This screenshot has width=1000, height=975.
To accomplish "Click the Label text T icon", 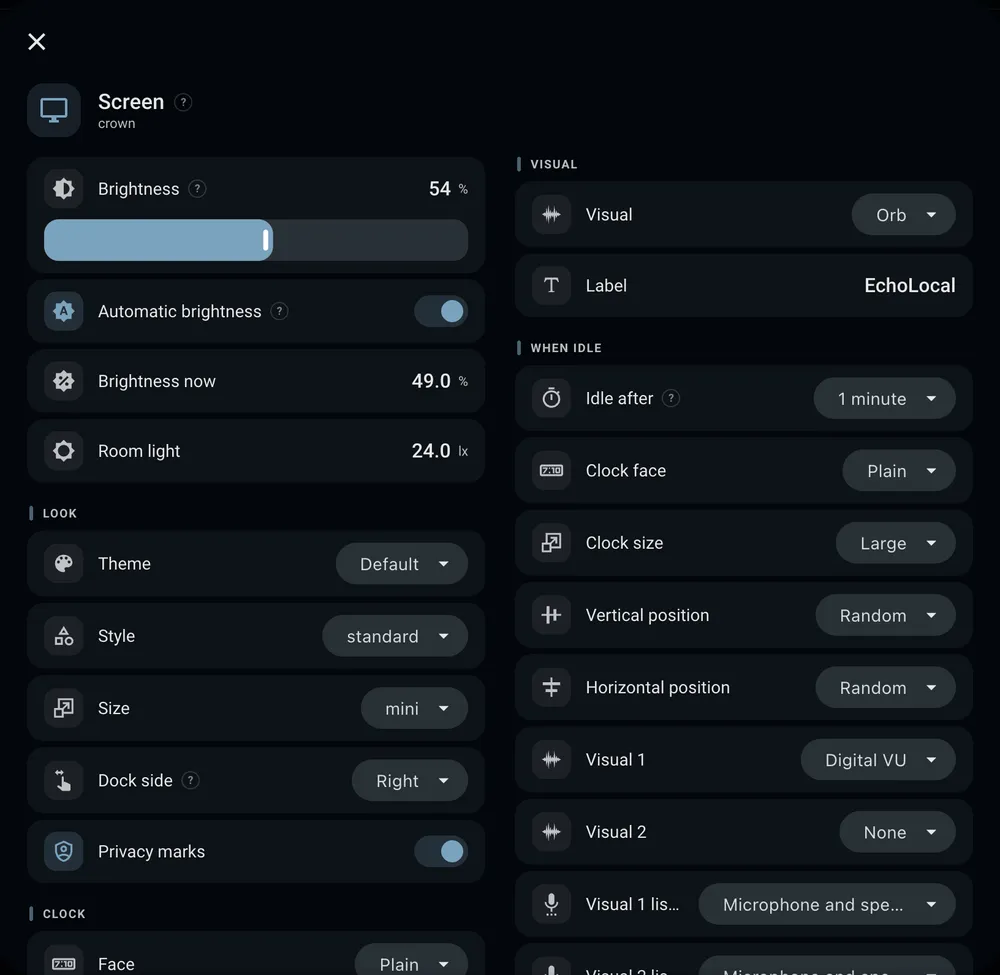I will point(552,286).
